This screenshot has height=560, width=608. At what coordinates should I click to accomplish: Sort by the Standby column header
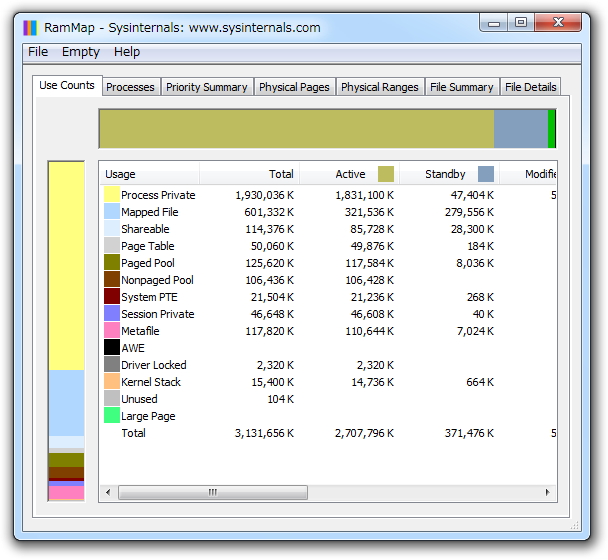449,174
